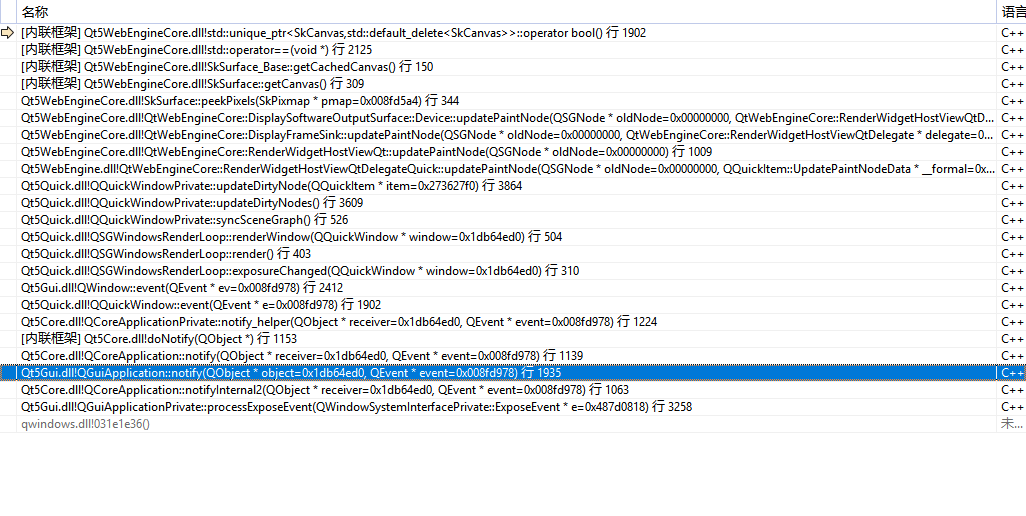Click the 未... language cell of qwindows.dll row
The width and height of the screenshot is (1026, 516).
pyautogui.click(x=1012, y=424)
